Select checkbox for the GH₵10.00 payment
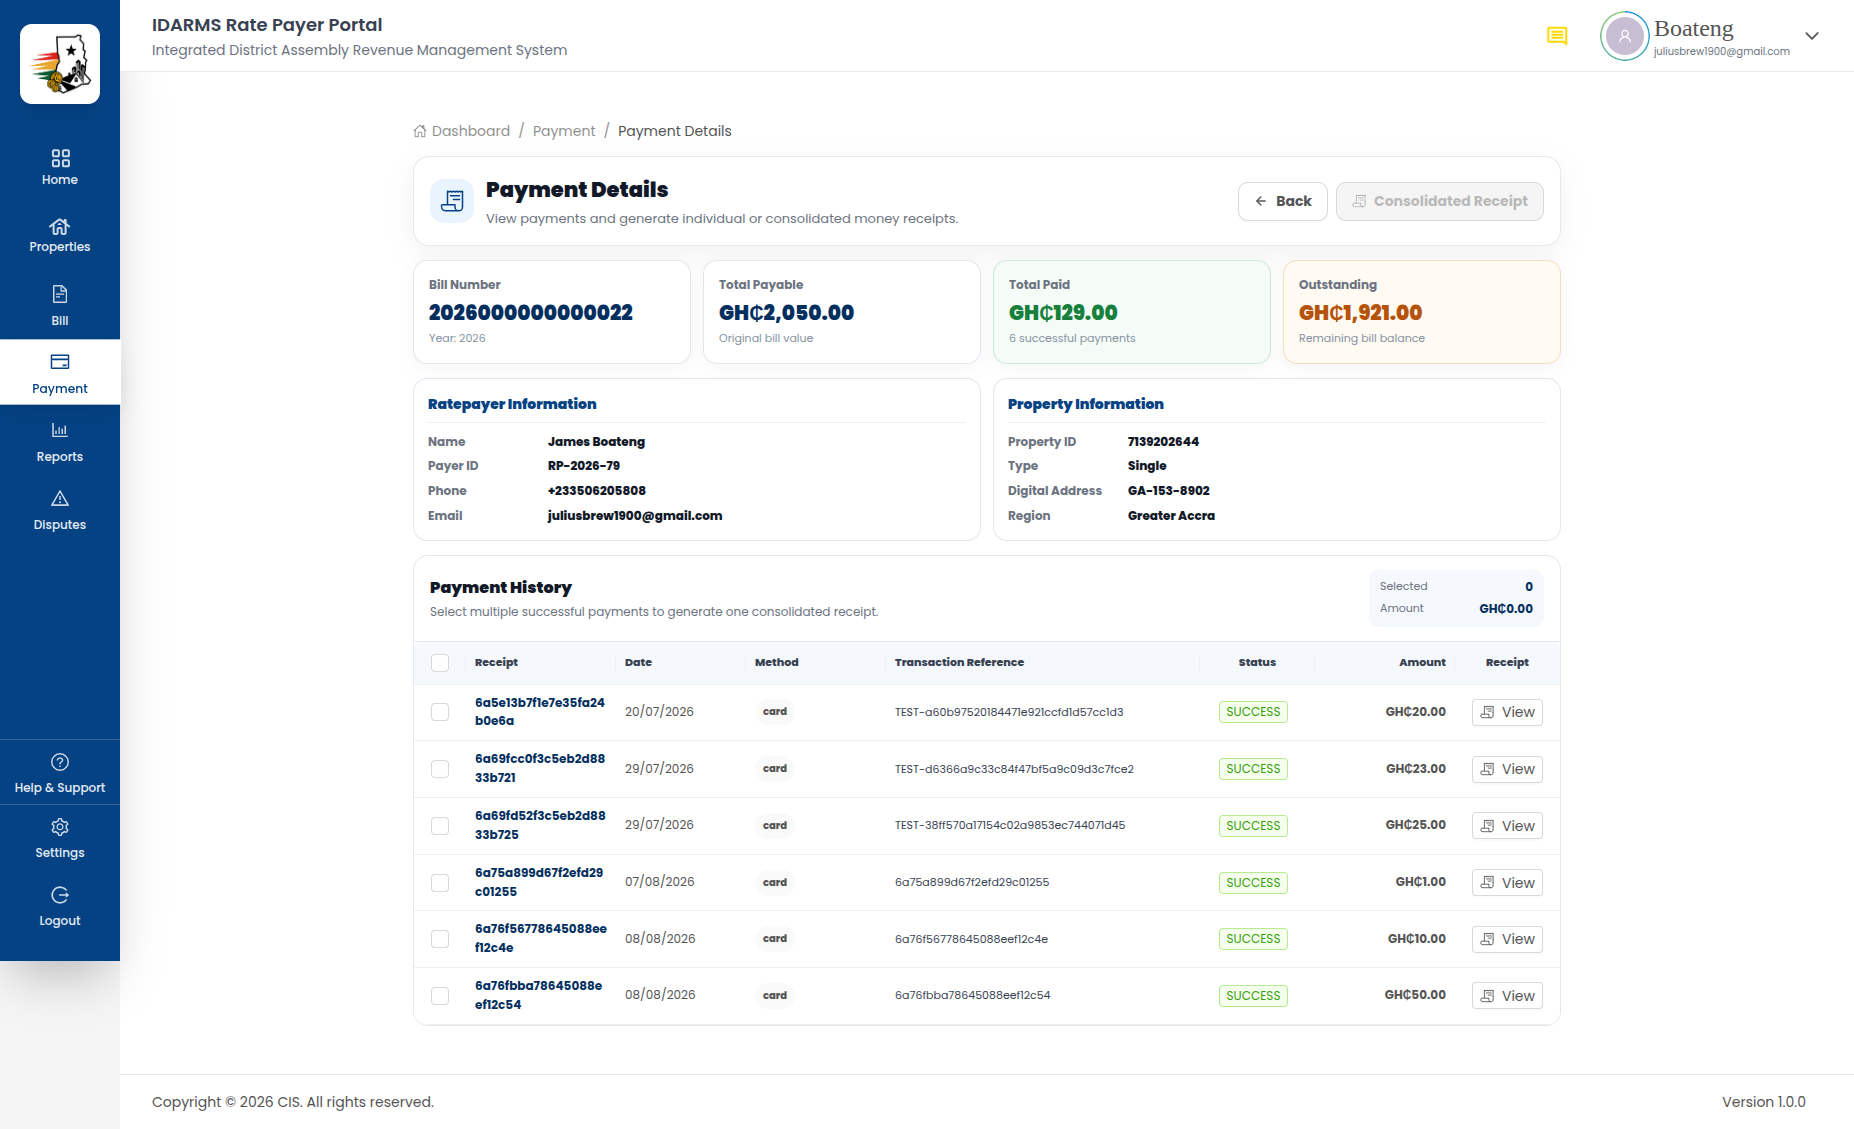1854x1129 pixels. [440, 939]
